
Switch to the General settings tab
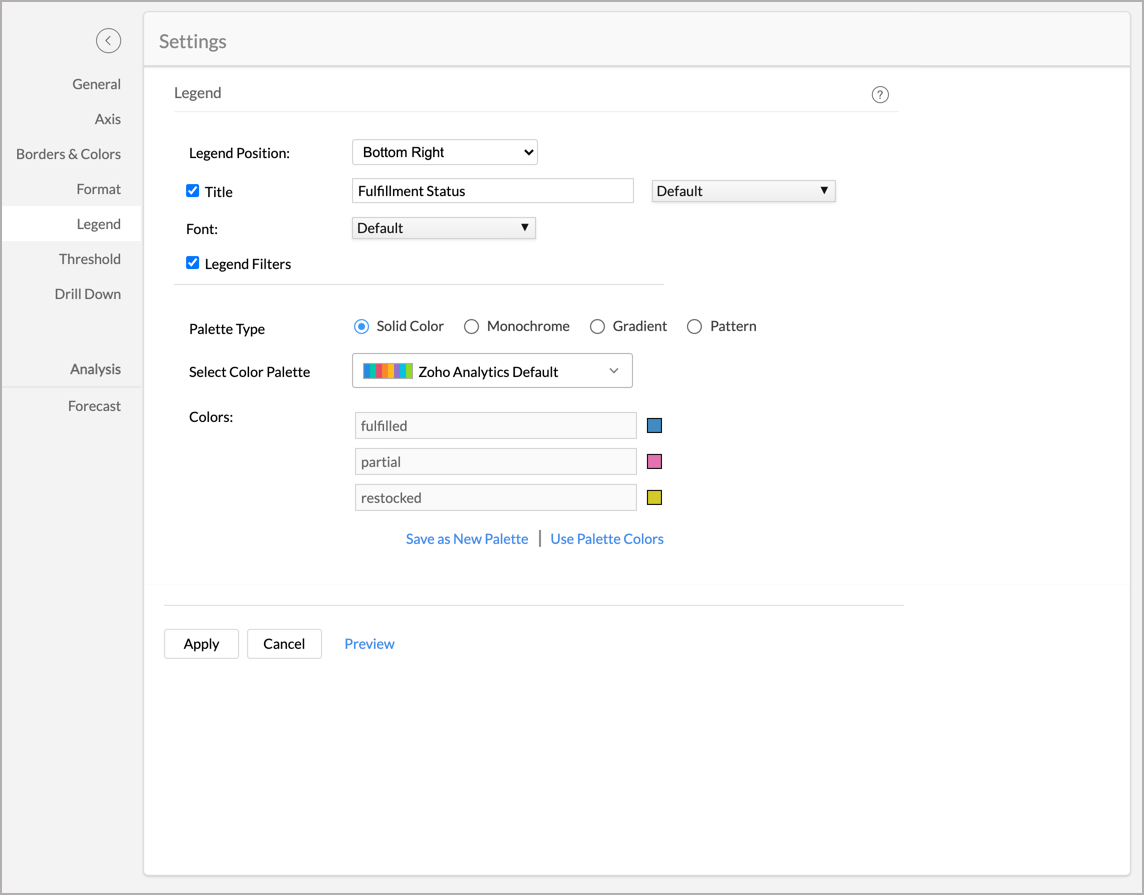[96, 84]
